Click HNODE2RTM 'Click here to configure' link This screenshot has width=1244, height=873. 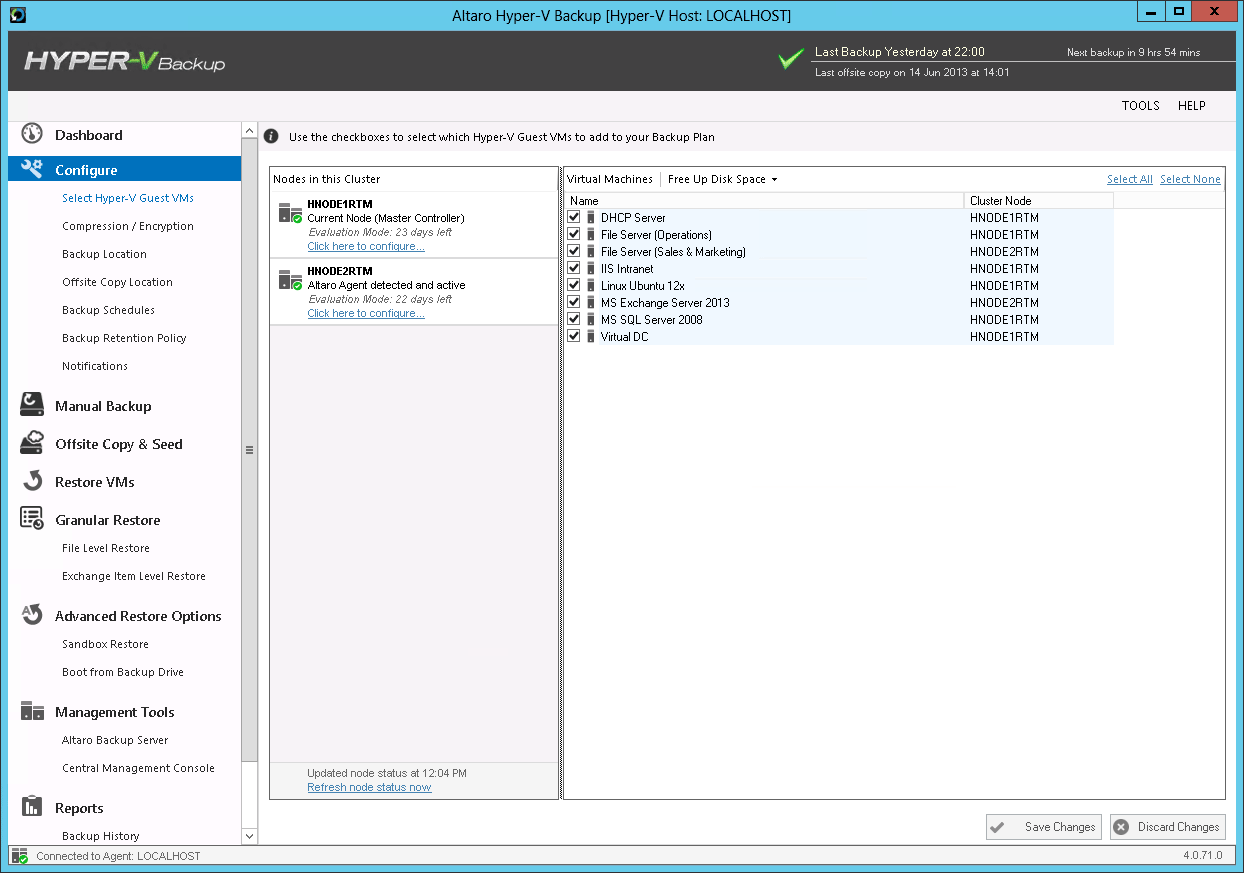point(366,313)
